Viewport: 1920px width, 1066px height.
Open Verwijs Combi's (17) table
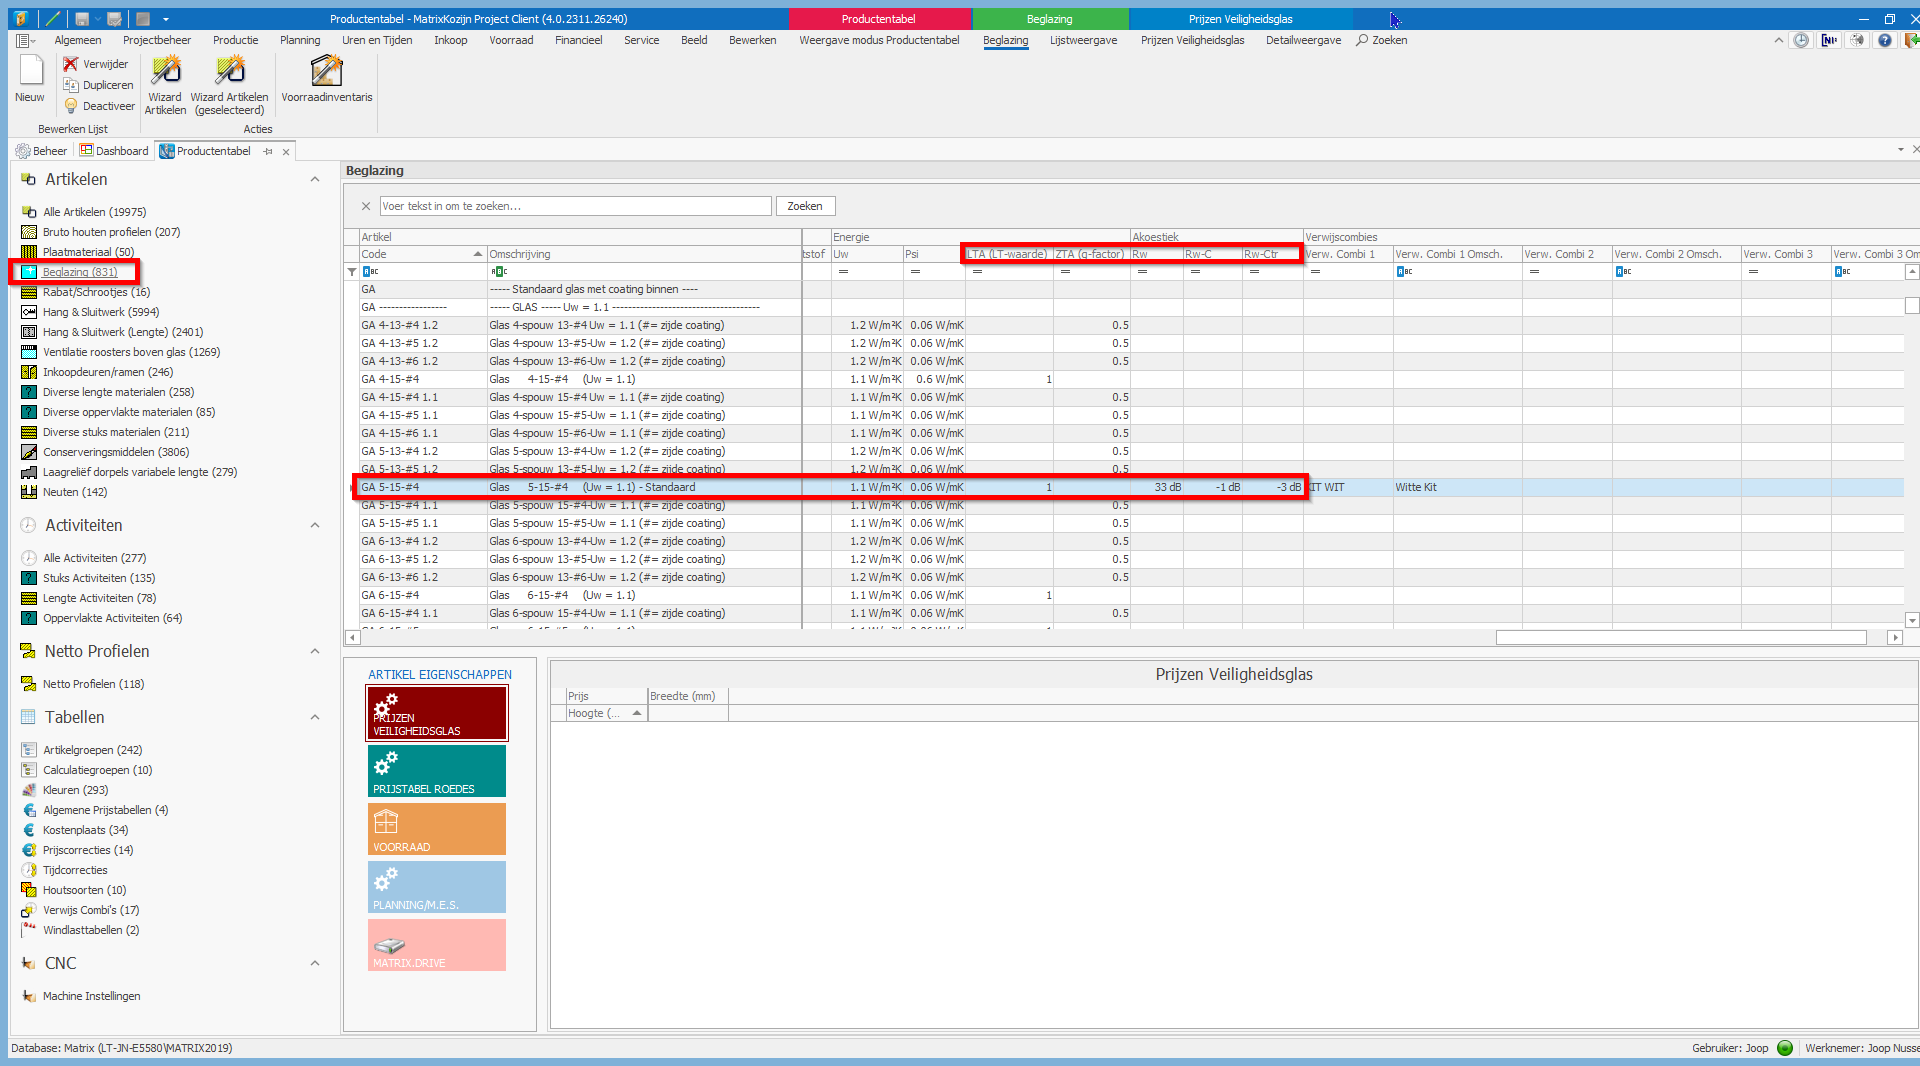pyautogui.click(x=91, y=910)
